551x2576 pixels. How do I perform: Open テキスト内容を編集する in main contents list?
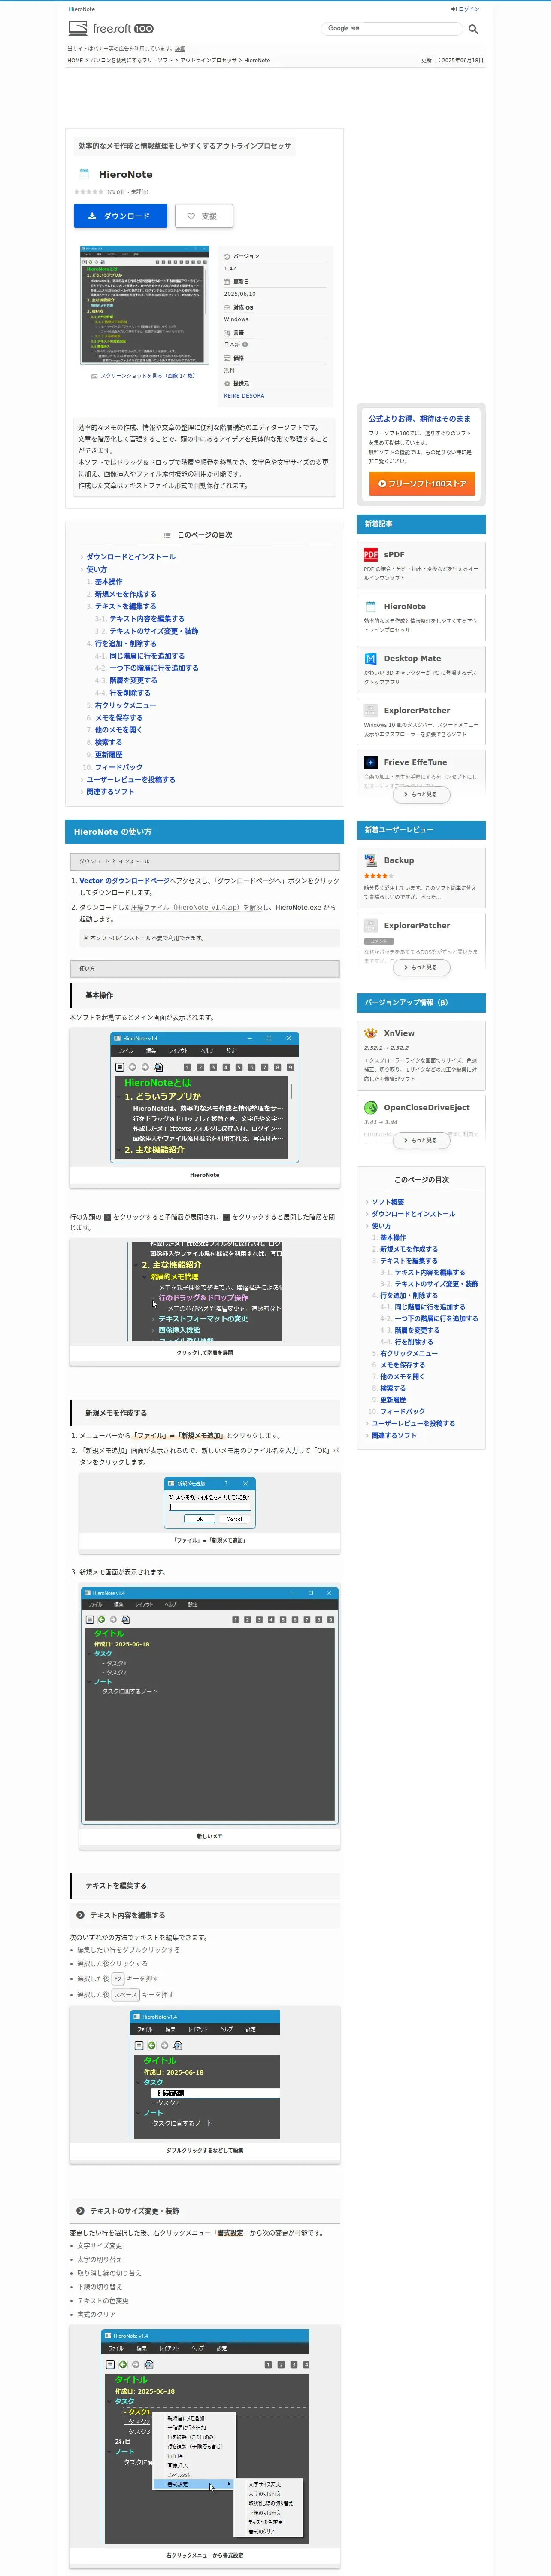(x=147, y=619)
